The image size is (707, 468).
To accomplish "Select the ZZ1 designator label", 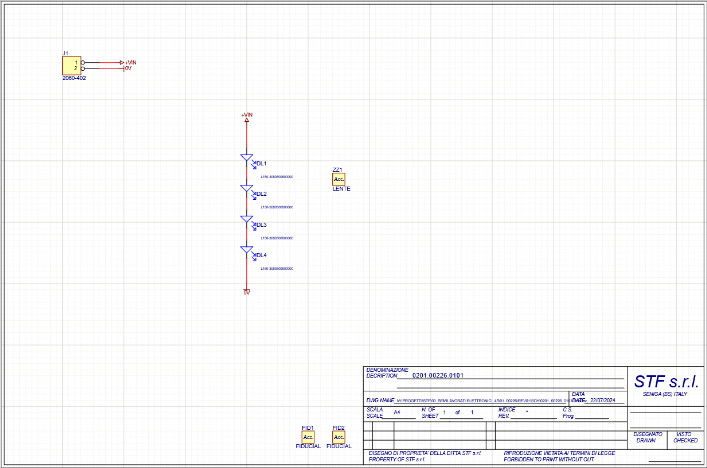I will coord(337,170).
